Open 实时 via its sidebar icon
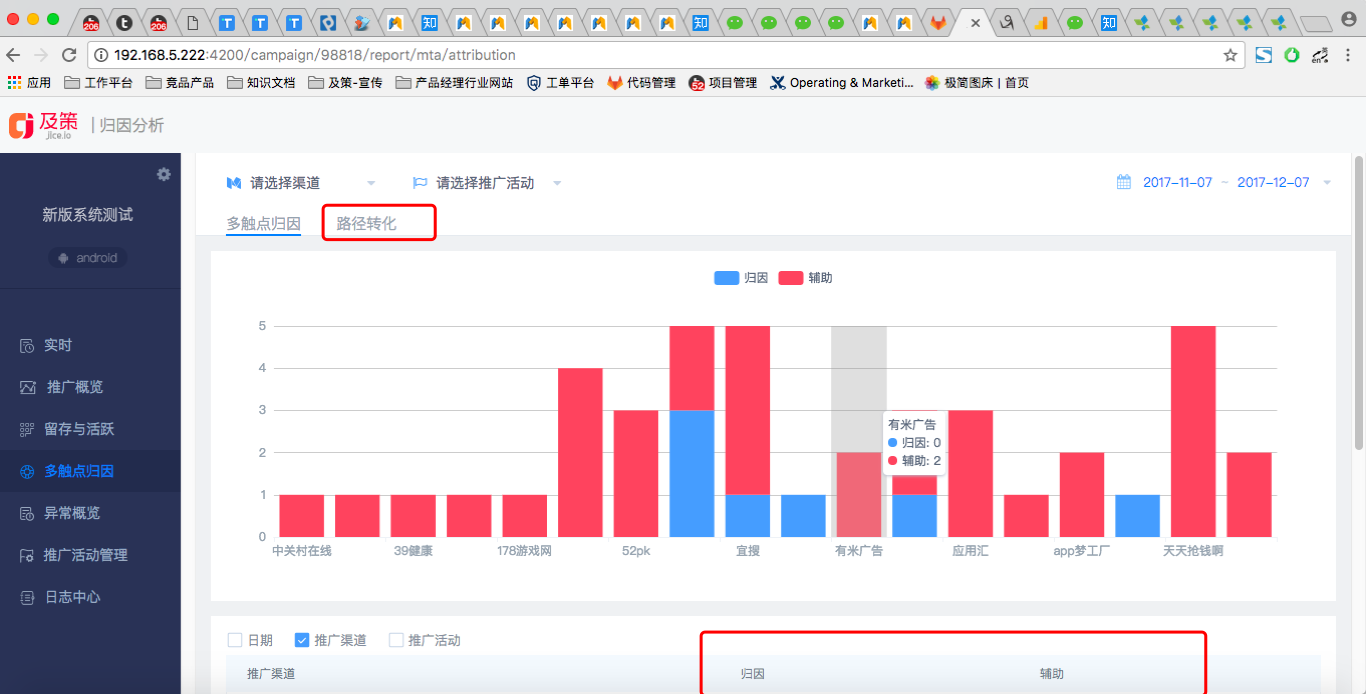The height and width of the screenshot is (694, 1366). click(x=27, y=346)
